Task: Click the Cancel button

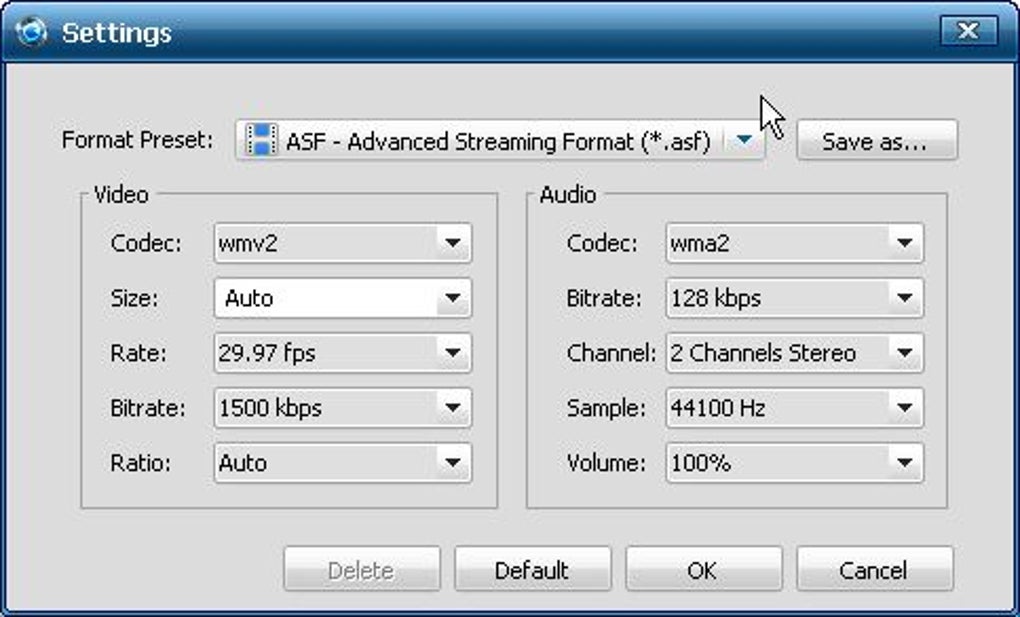Action: tap(874, 570)
